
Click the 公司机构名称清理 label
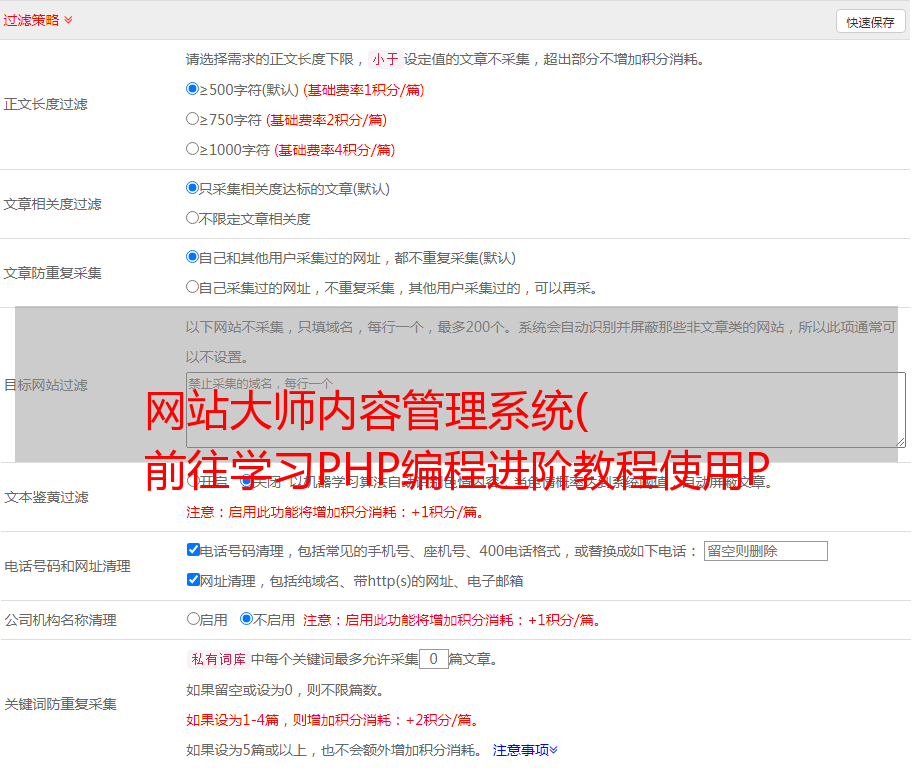(60, 620)
